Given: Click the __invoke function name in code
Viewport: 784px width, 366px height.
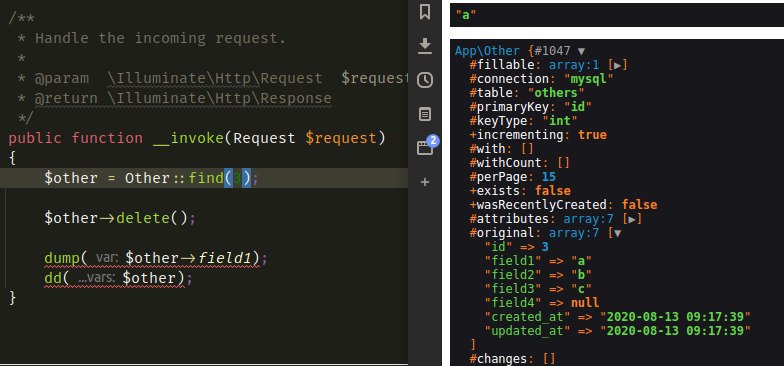Looking at the screenshot, I should click(x=188, y=138).
